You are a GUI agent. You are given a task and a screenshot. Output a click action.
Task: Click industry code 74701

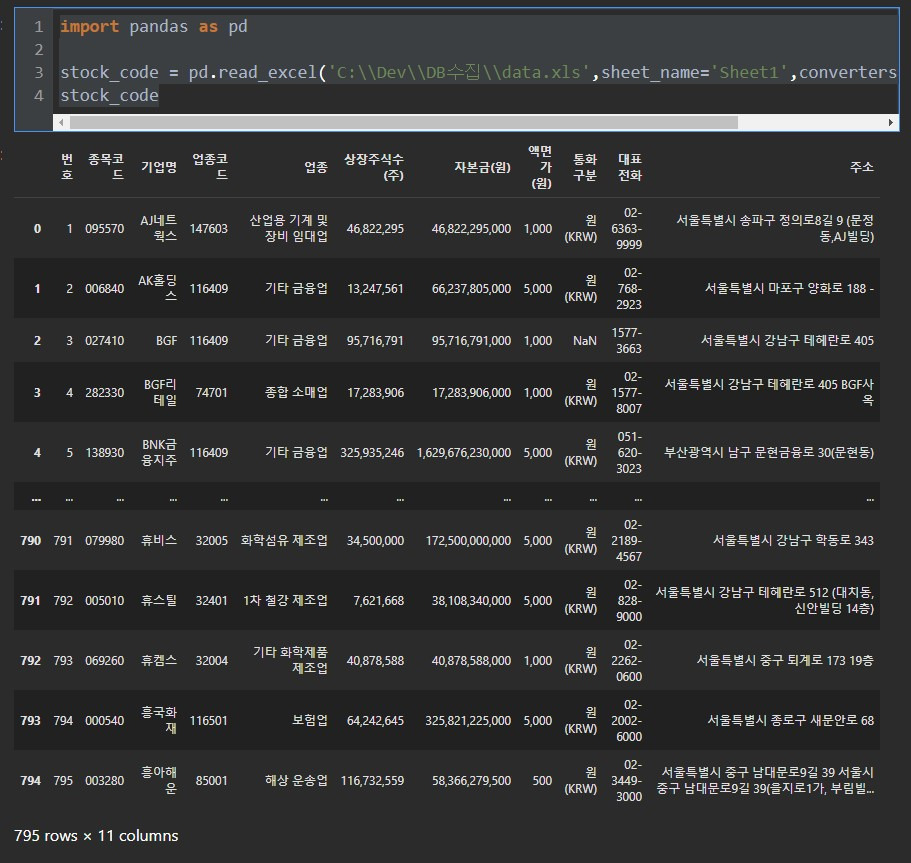(x=211, y=393)
